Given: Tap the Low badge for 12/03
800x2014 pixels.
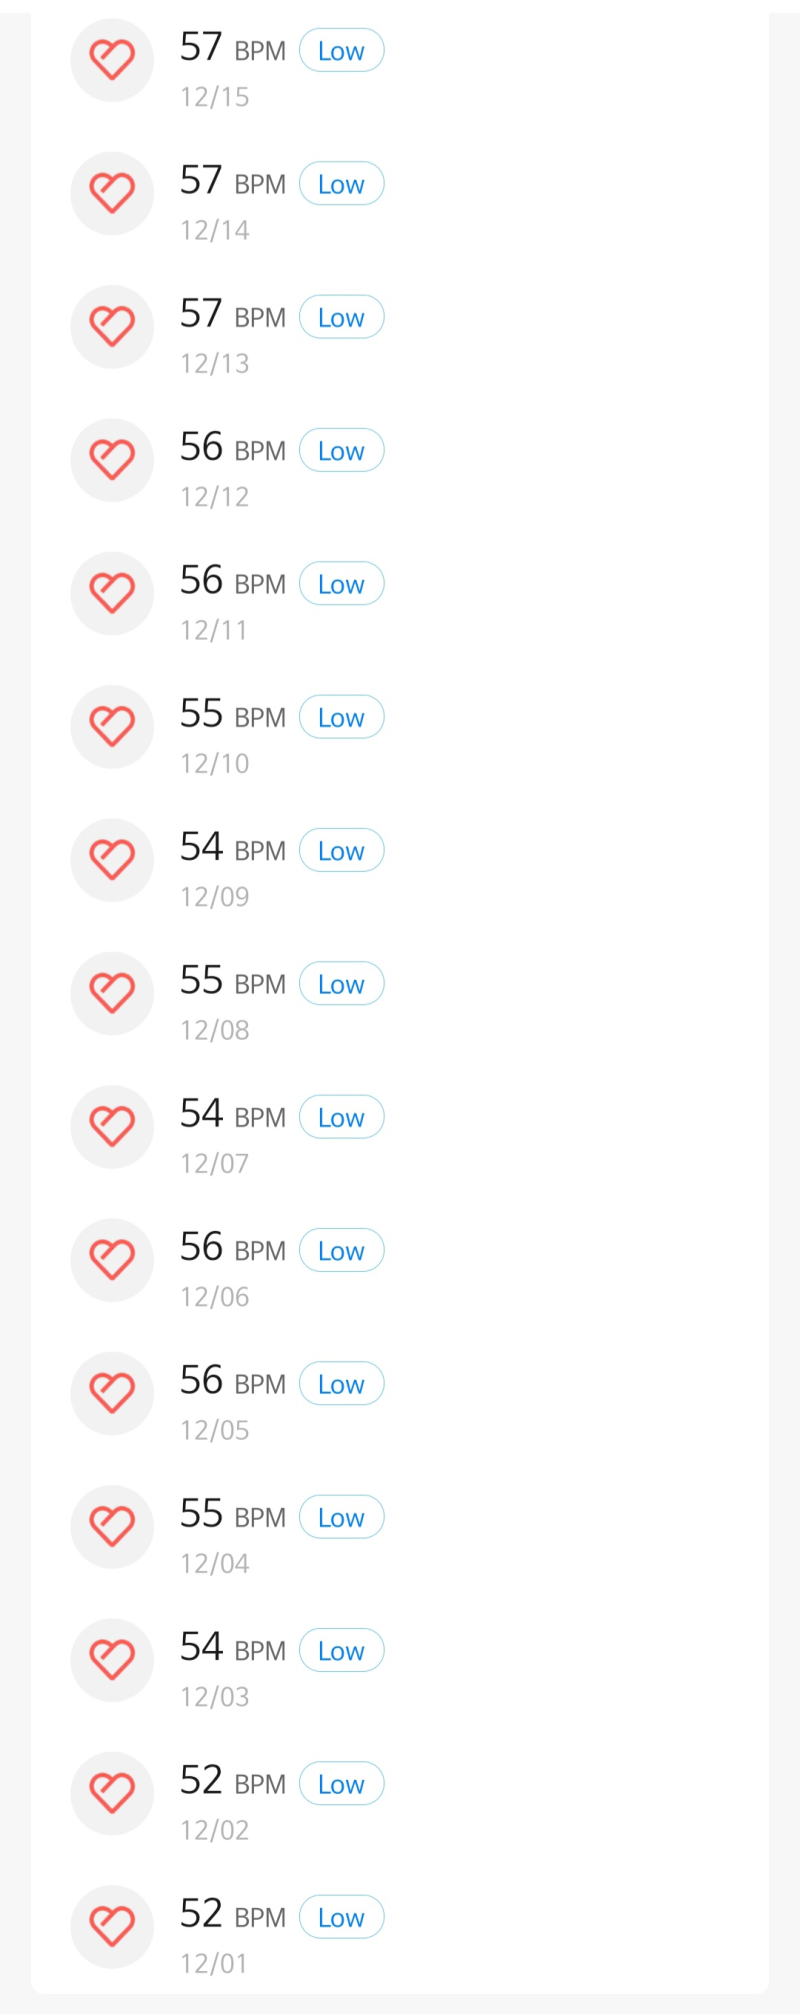Looking at the screenshot, I should pos(342,1650).
